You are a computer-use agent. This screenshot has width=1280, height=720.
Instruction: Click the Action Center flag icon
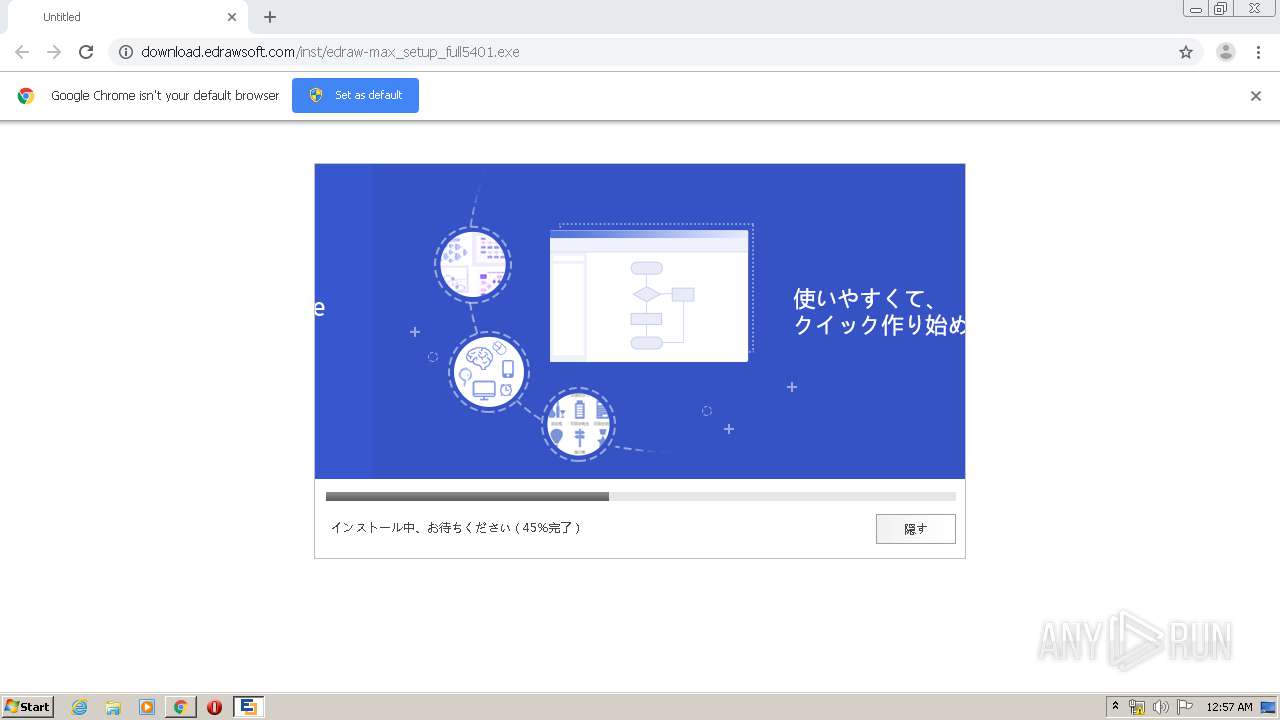click(1185, 707)
